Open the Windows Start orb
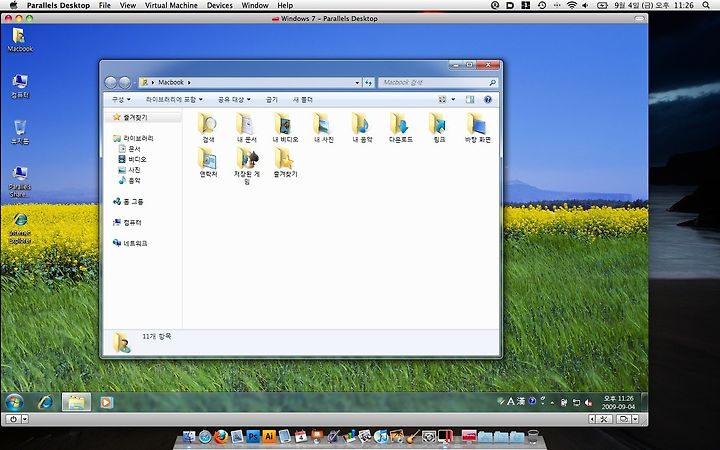The height and width of the screenshot is (450, 720). coord(14,403)
